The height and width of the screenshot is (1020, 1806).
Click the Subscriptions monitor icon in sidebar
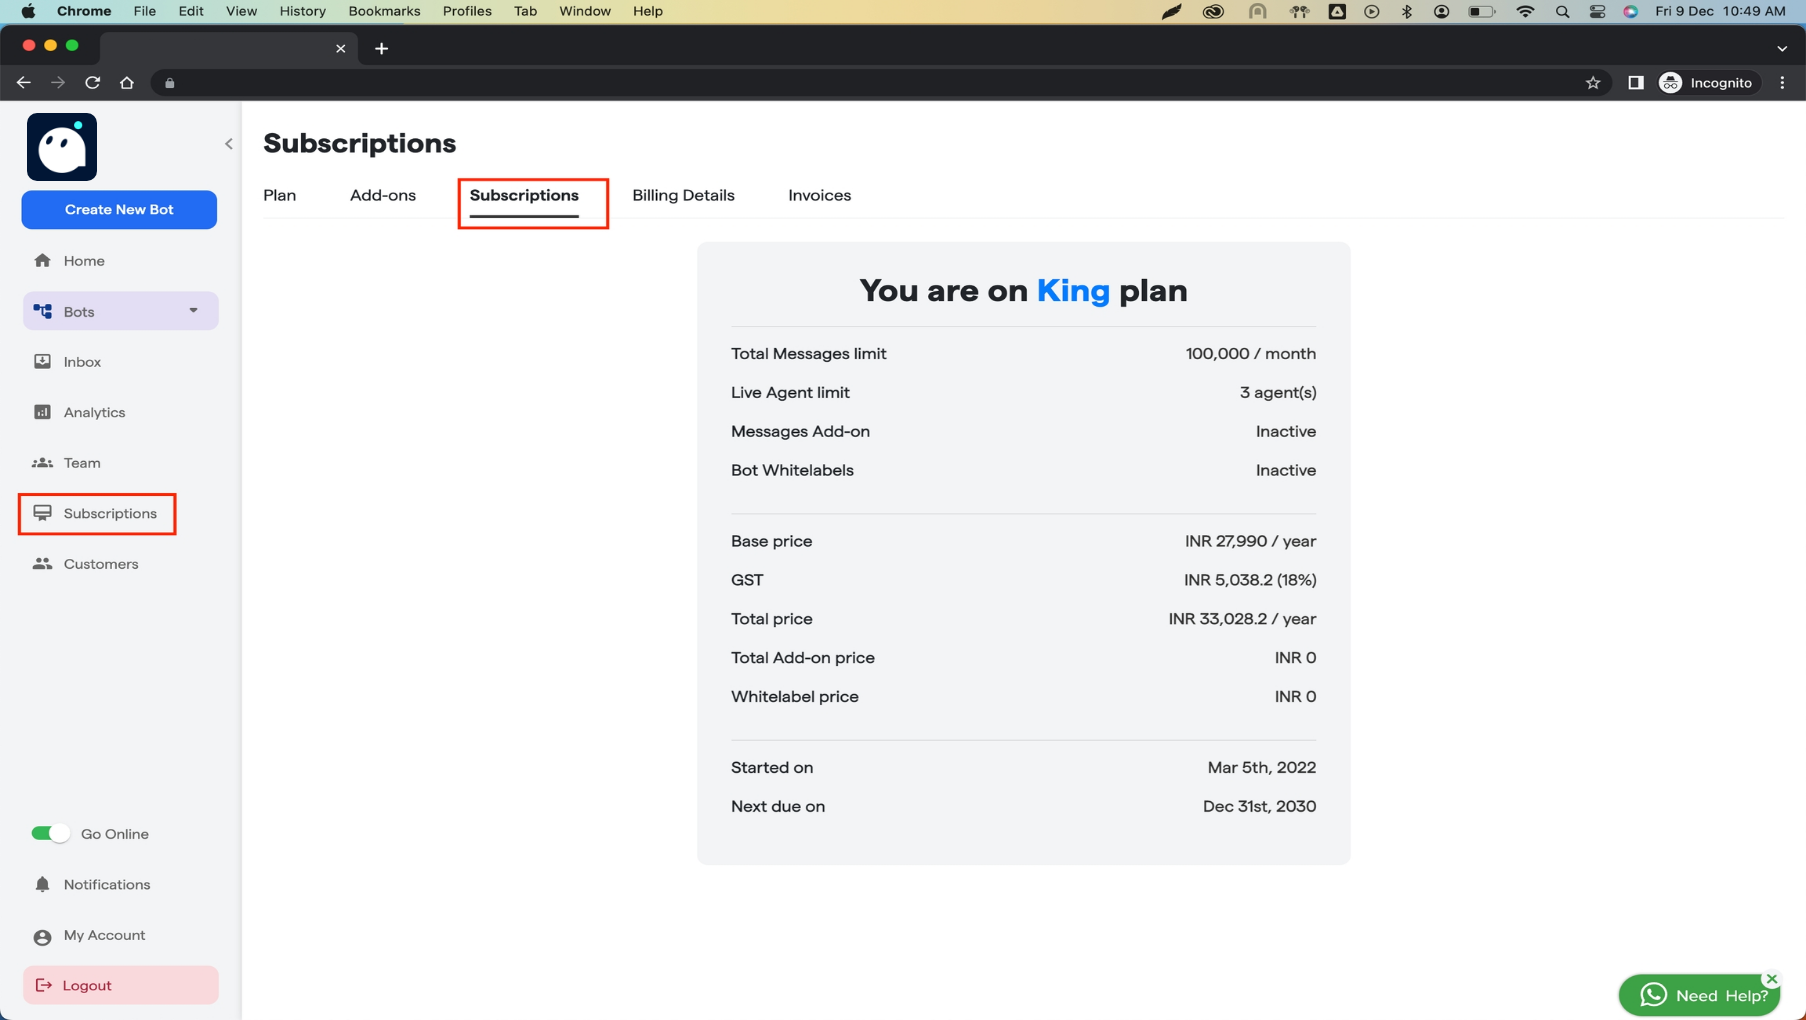[x=42, y=513]
